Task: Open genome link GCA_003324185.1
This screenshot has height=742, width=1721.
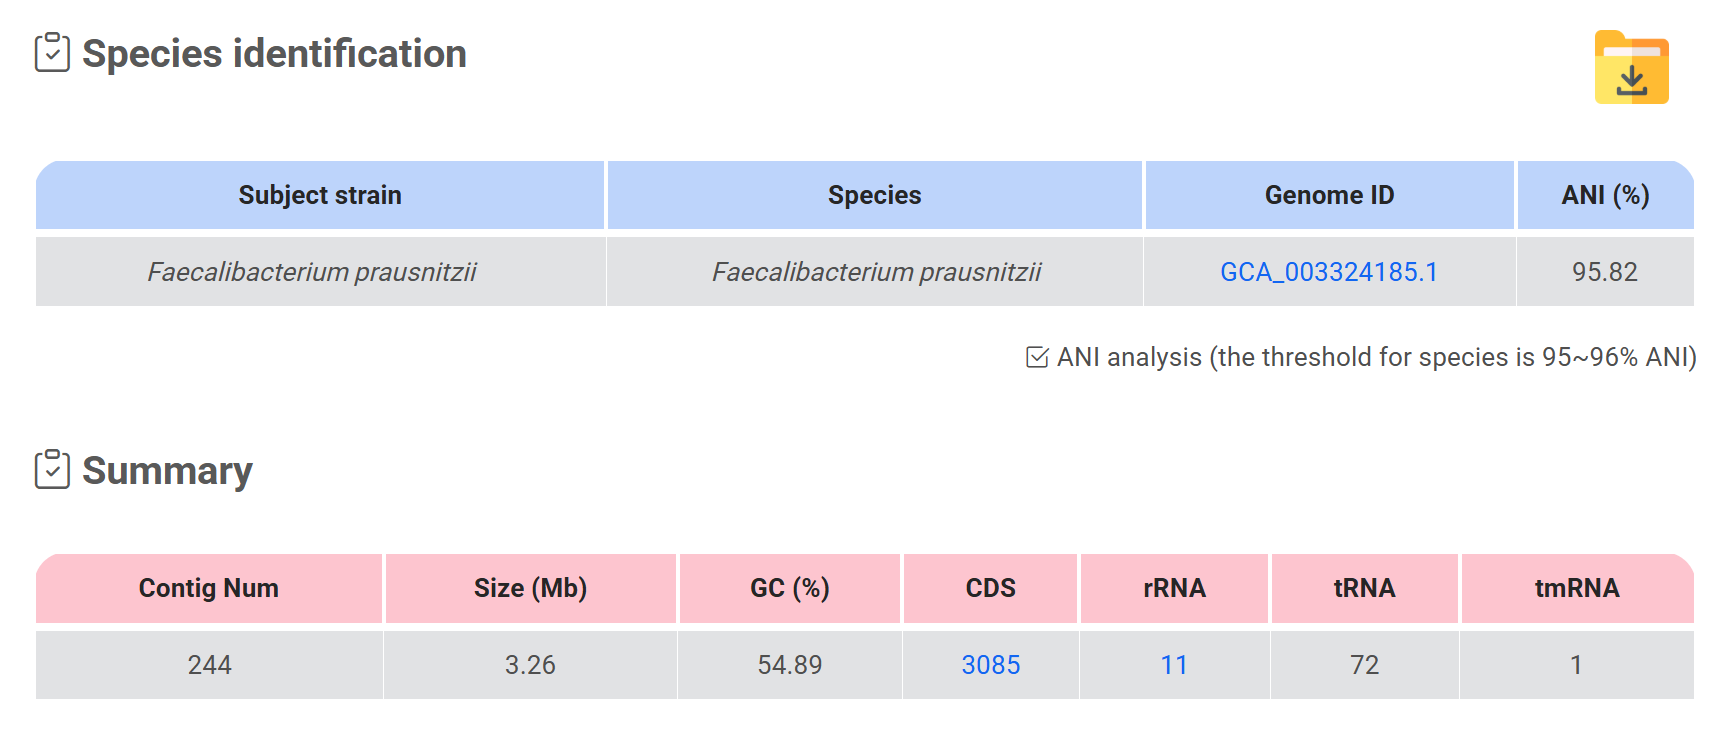Action: click(1328, 272)
